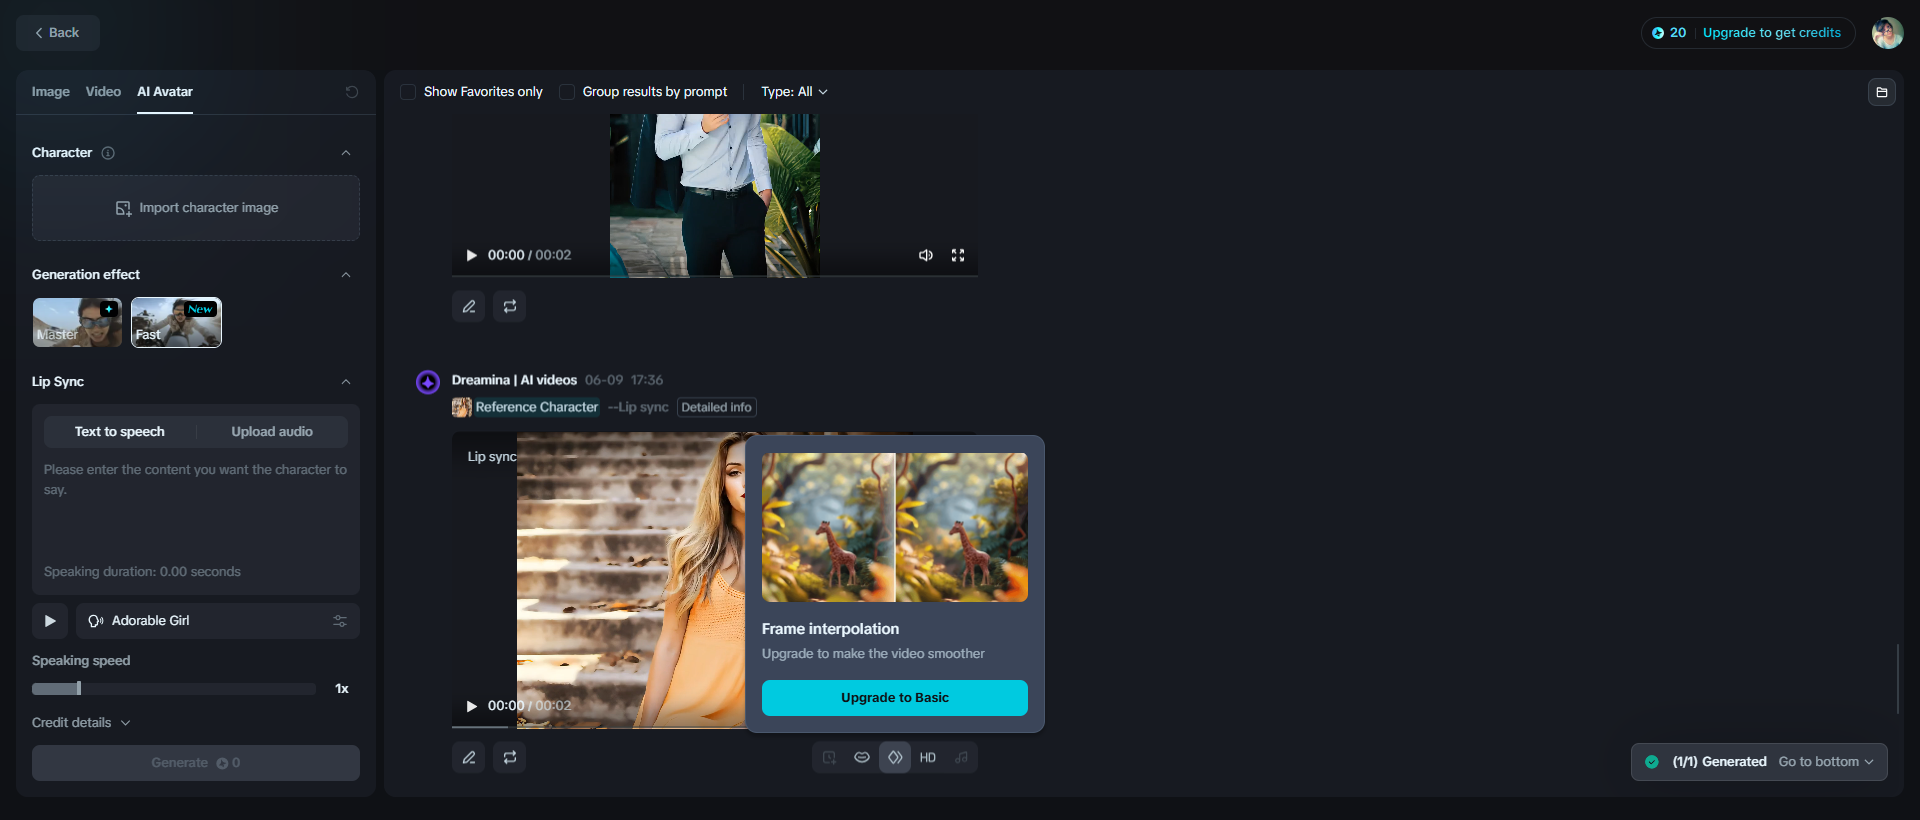
Task: Open voice adjustment settings icon
Action: tap(340, 621)
